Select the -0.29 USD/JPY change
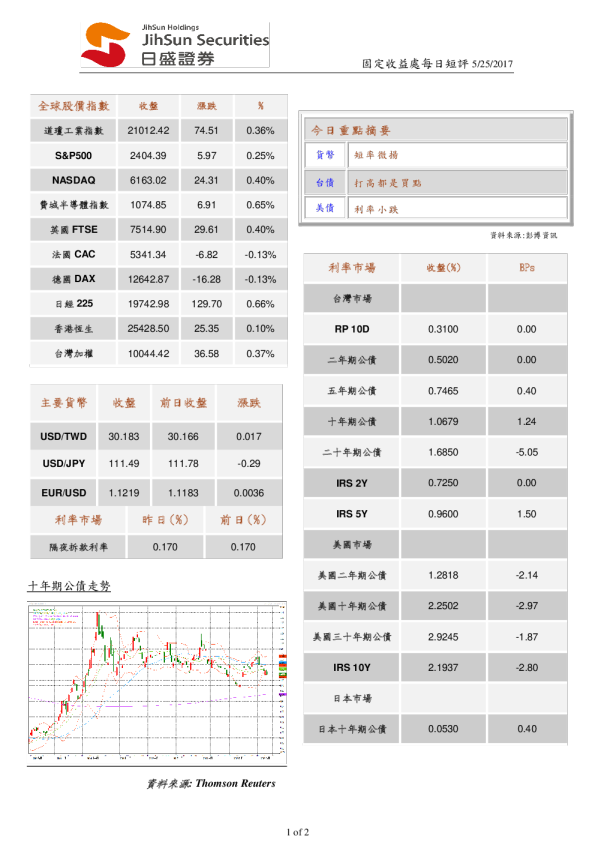Screen dimensions: 595x842 coord(249,463)
